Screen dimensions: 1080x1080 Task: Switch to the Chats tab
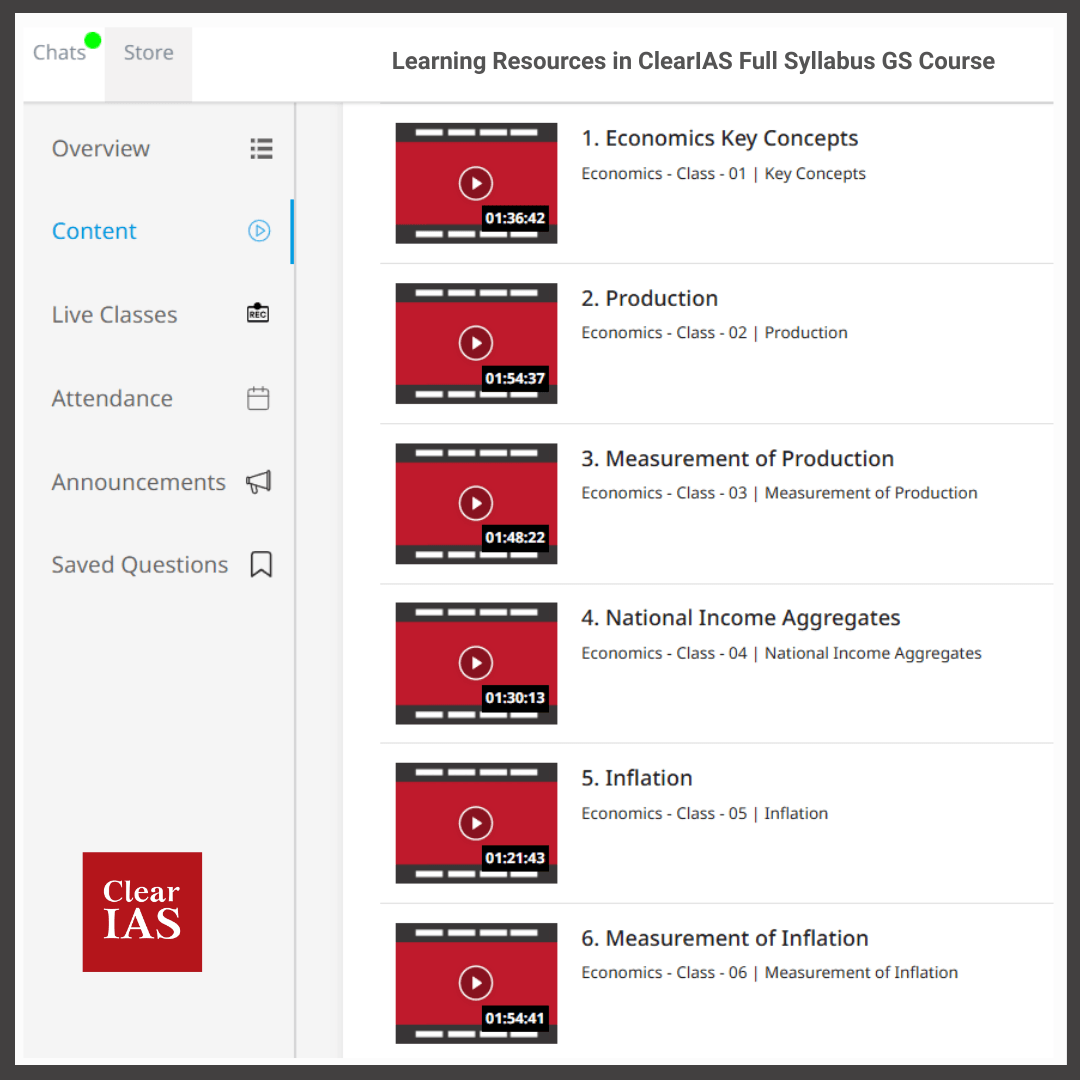(x=60, y=53)
